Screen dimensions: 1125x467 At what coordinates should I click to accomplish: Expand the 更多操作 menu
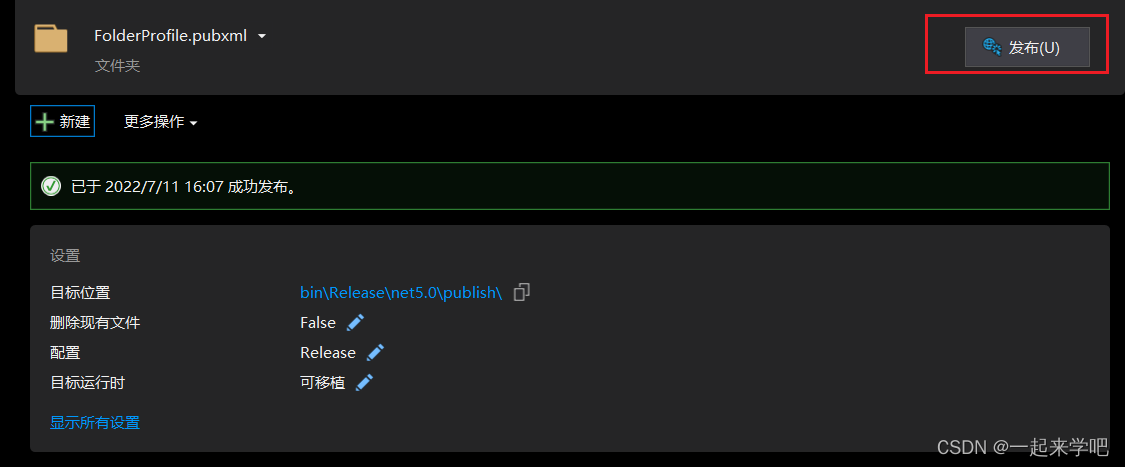[x=160, y=122]
